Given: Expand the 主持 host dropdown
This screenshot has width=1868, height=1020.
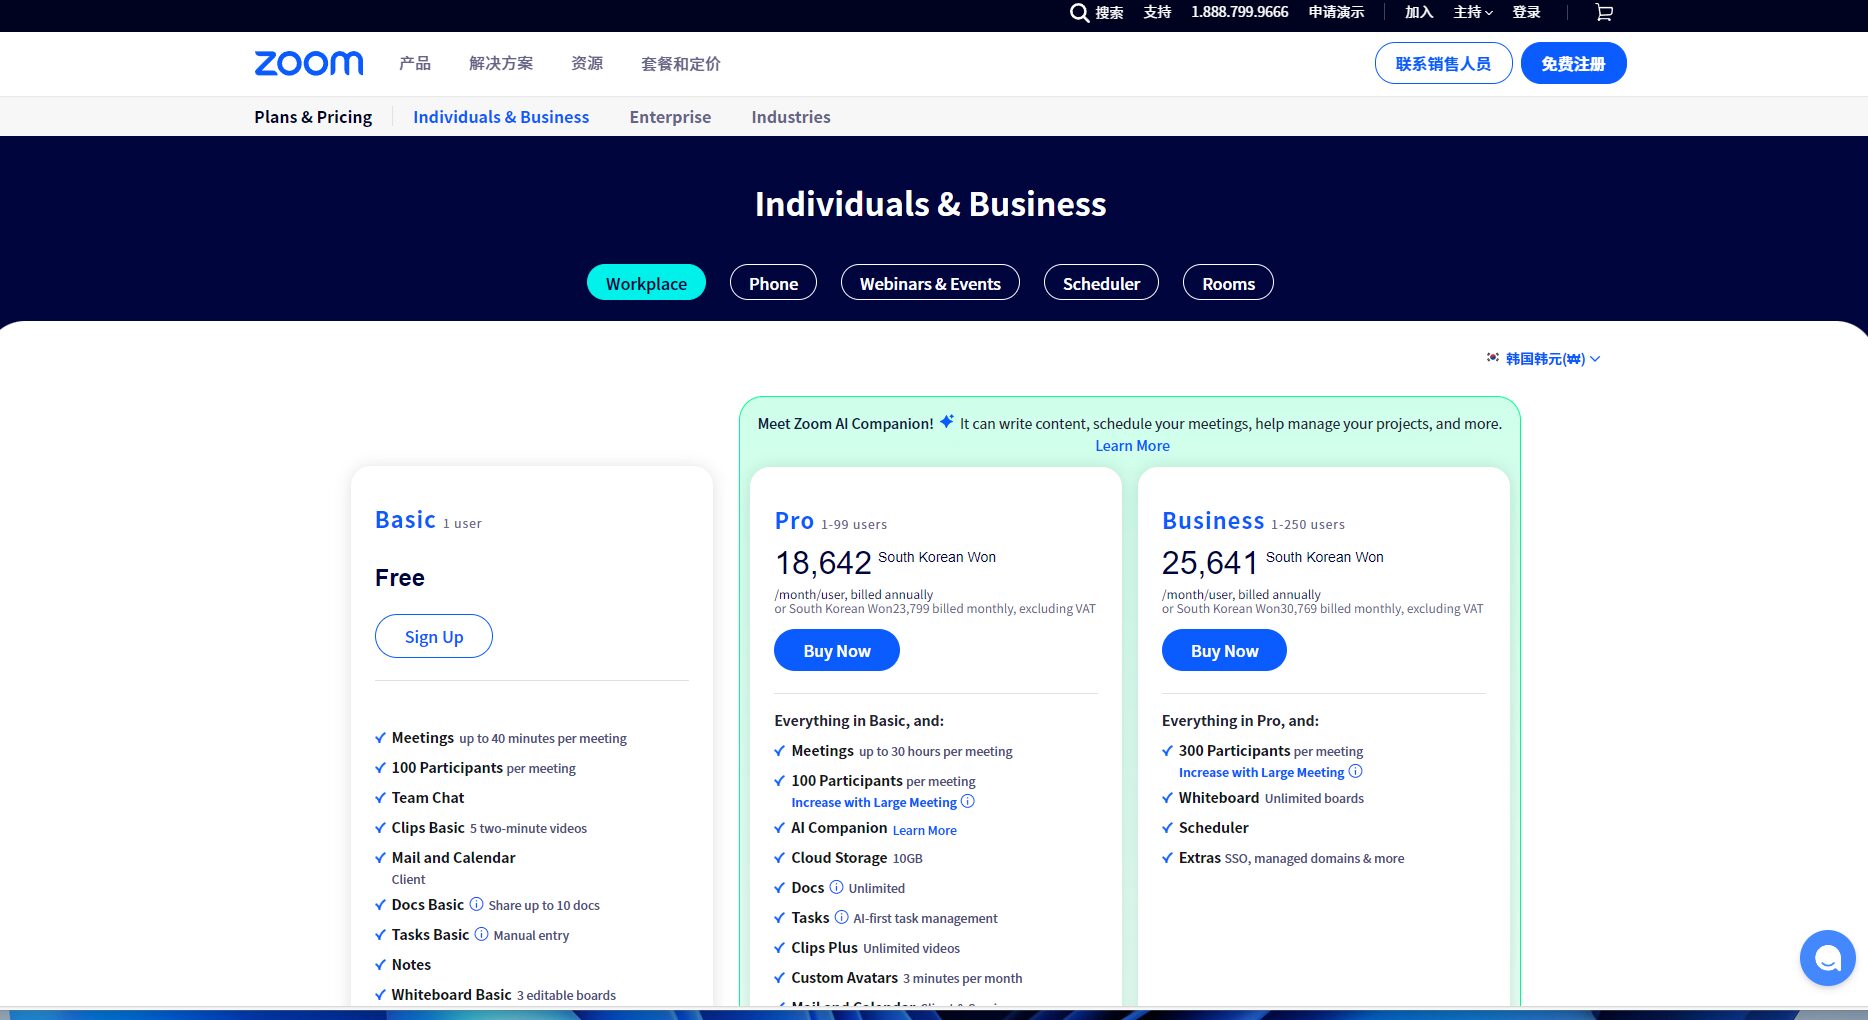Looking at the screenshot, I should coord(1472,13).
